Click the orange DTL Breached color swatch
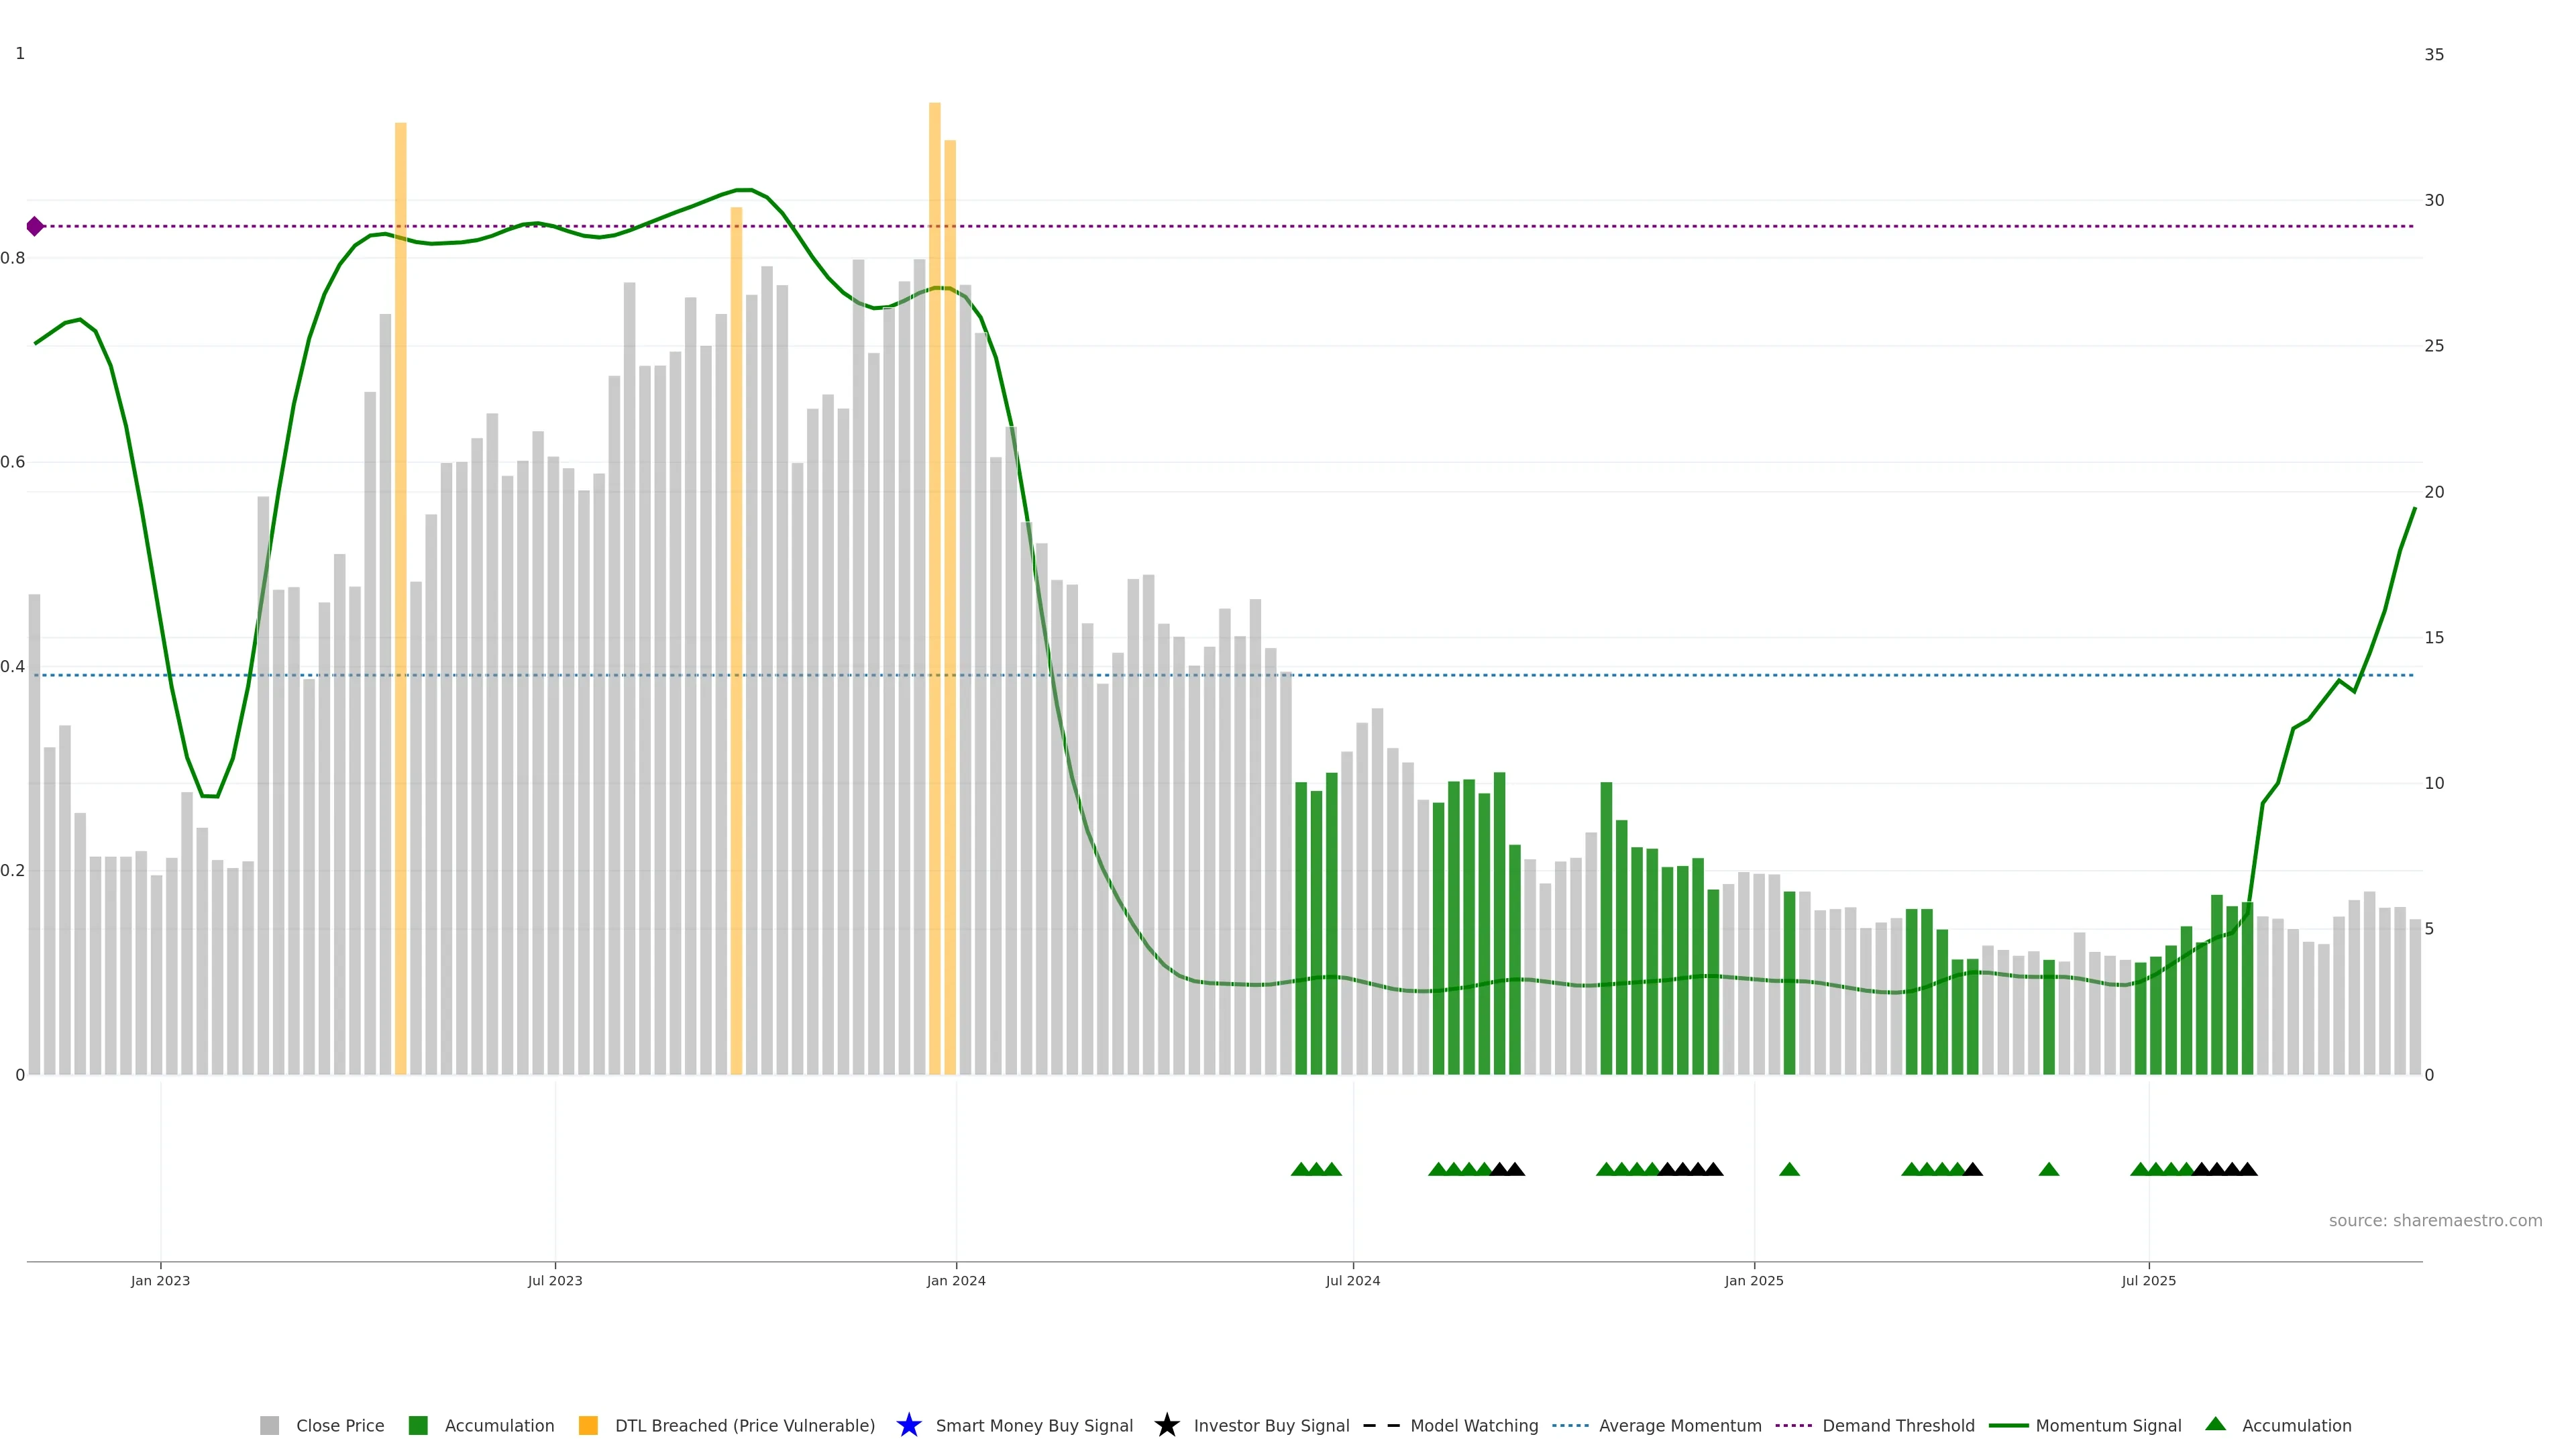The image size is (2576, 1449). point(588,1425)
